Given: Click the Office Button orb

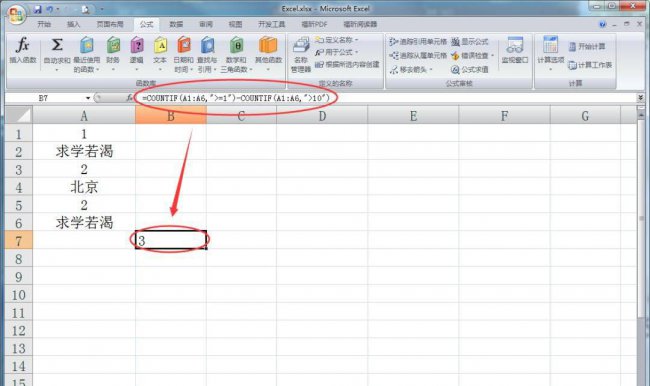Looking at the screenshot, I should tap(16, 15).
